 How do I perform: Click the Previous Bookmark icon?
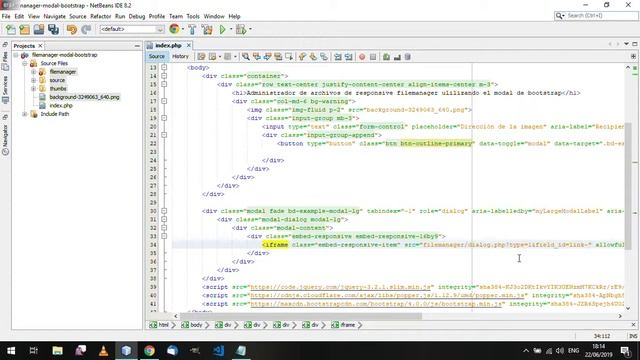[302, 57]
